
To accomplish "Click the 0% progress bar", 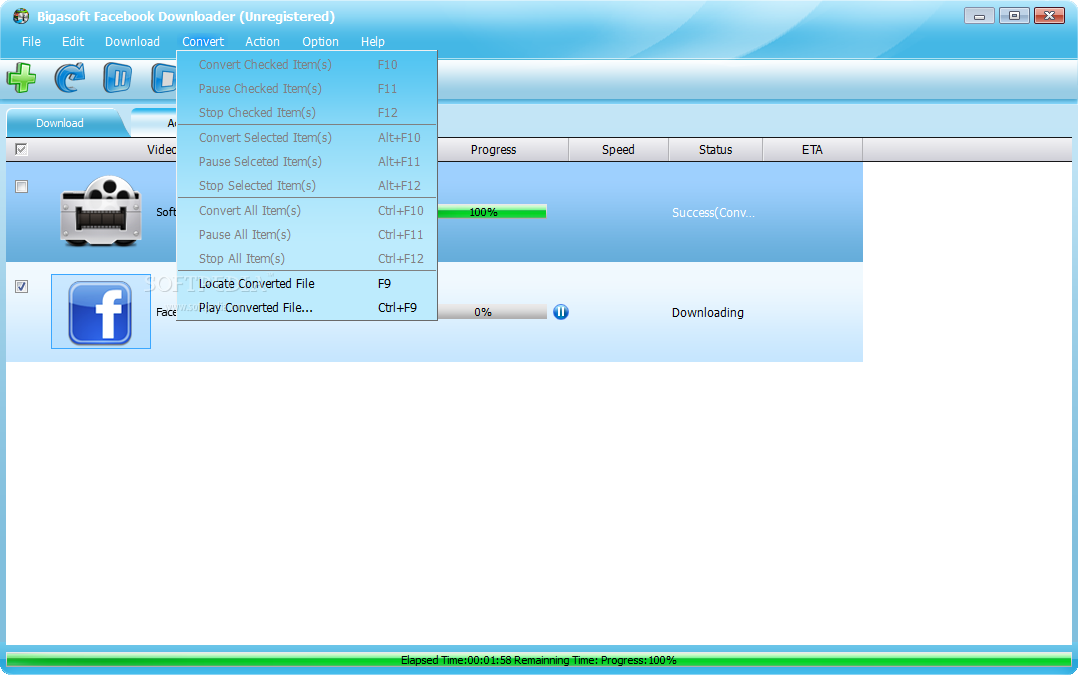I will point(492,312).
